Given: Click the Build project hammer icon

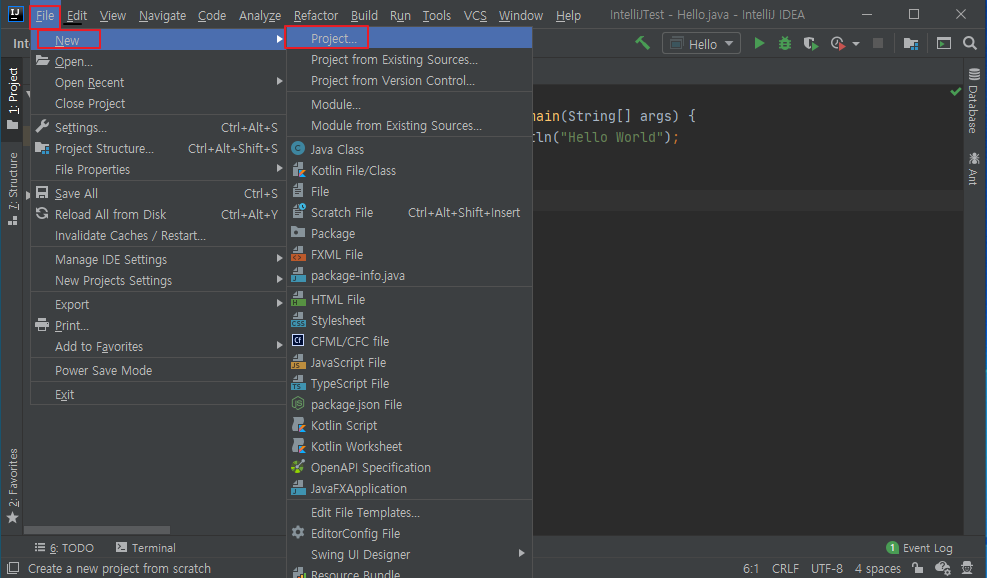Looking at the screenshot, I should pos(642,43).
